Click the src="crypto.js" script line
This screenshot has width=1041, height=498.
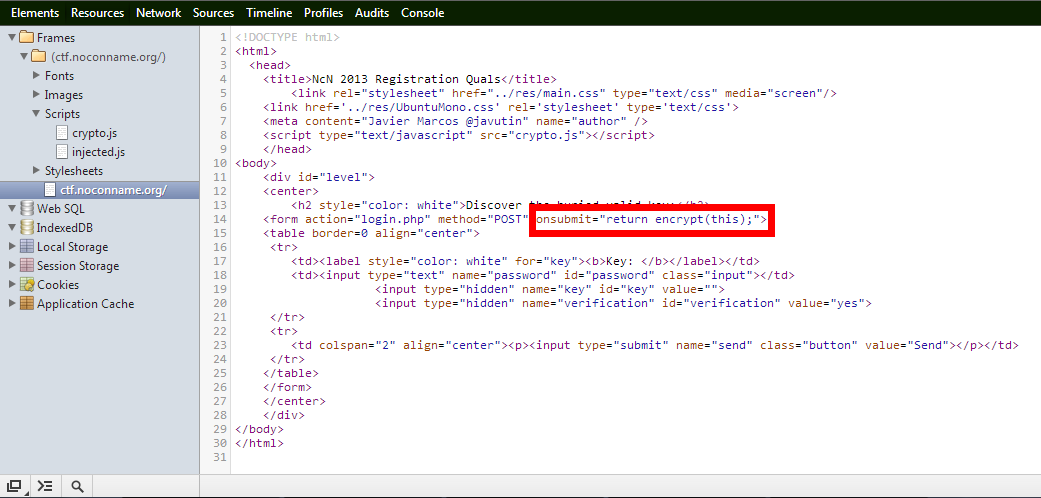pyautogui.click(x=459, y=135)
